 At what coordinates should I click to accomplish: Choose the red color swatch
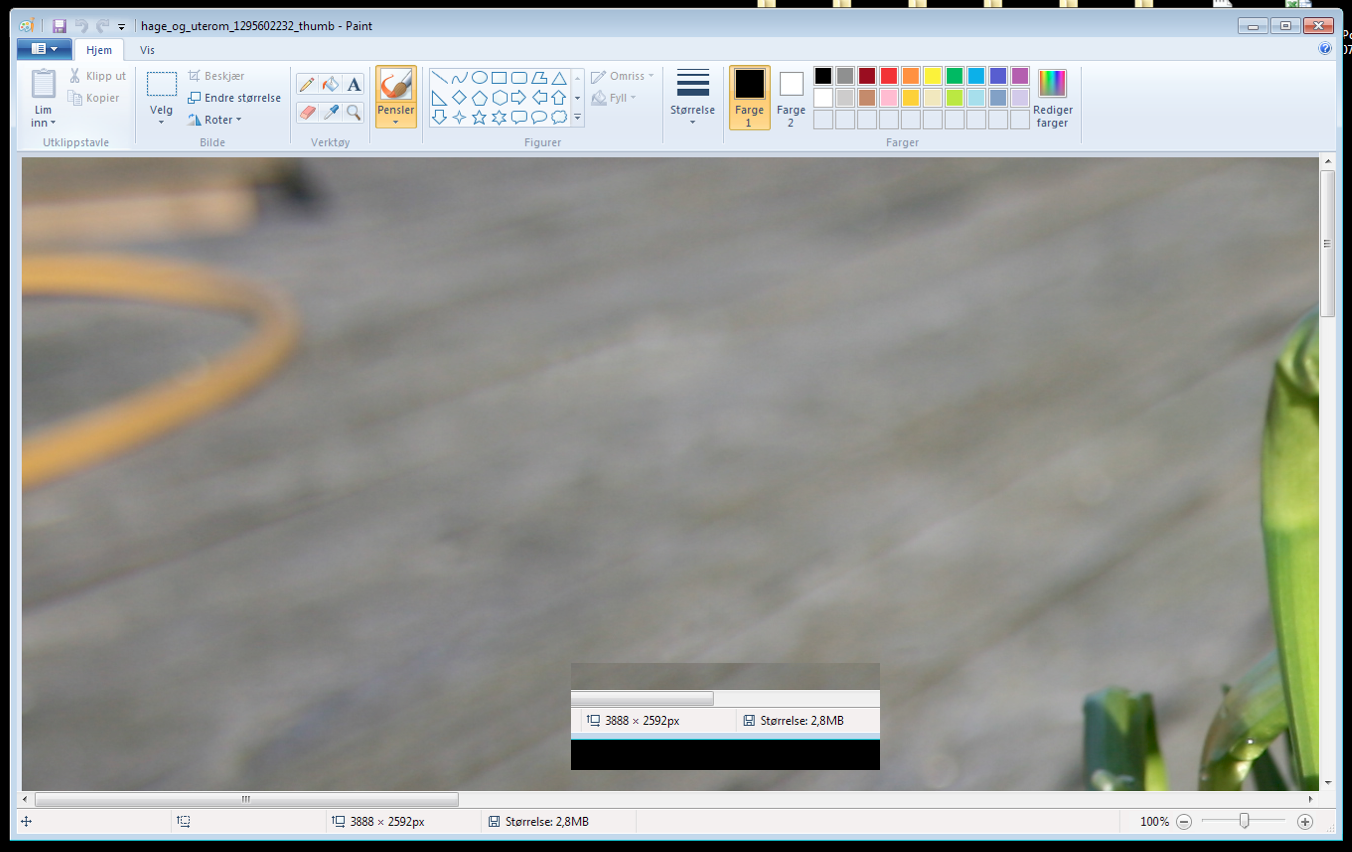click(x=888, y=76)
